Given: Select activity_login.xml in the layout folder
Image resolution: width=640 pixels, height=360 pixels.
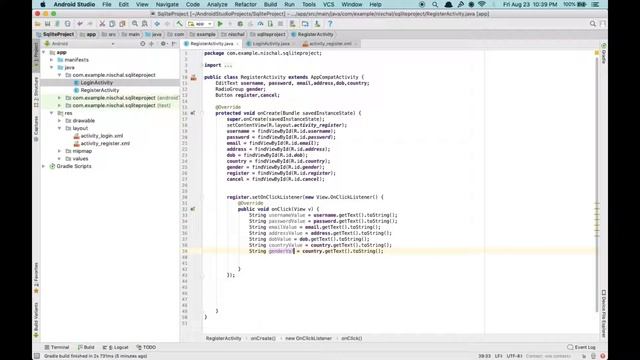Looking at the screenshot, I should pyautogui.click(x=102, y=136).
